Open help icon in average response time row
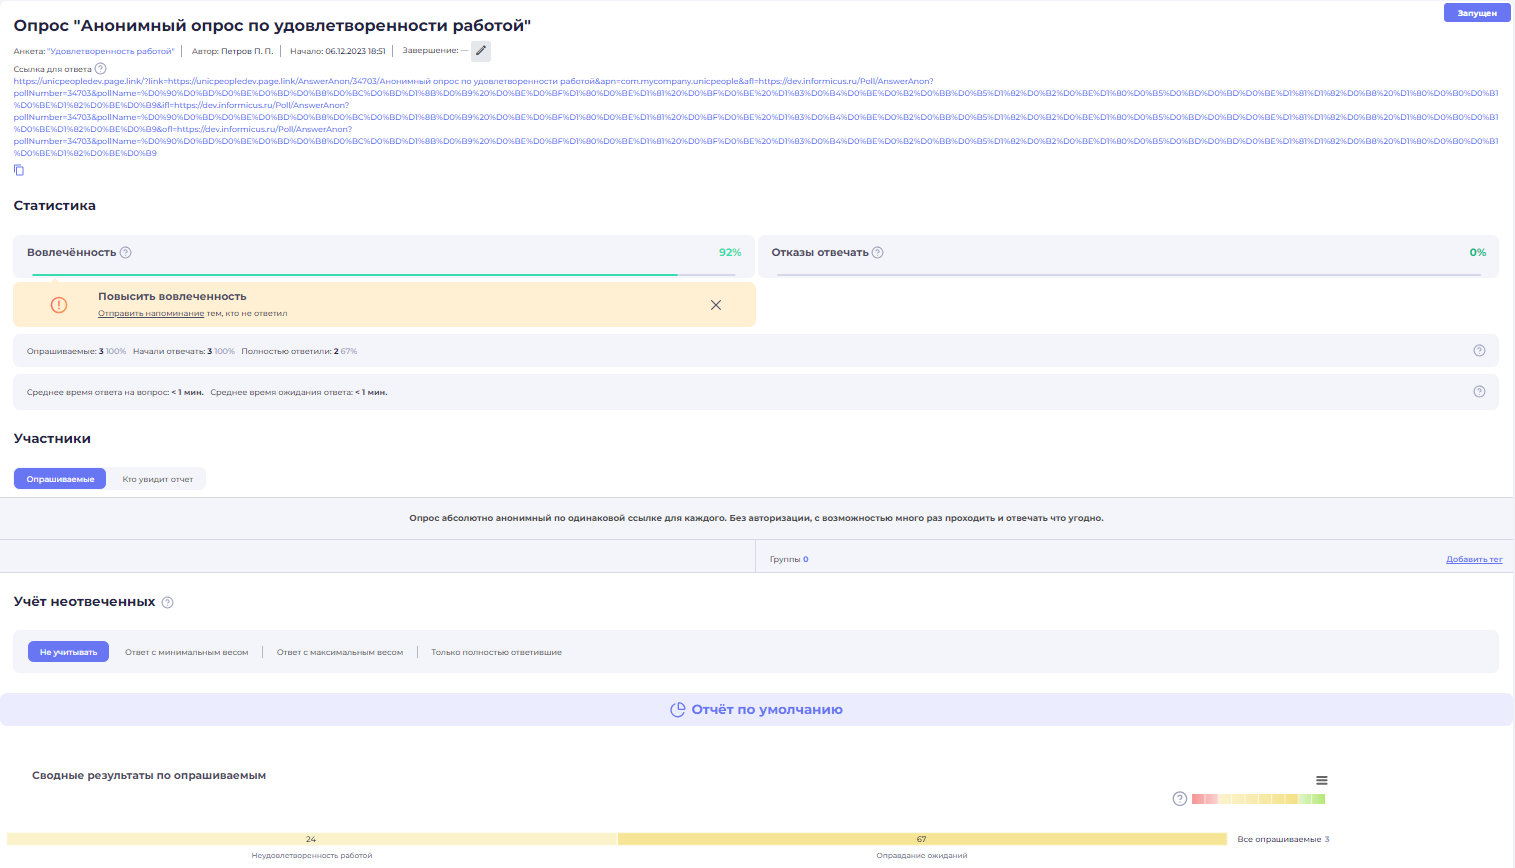Image resolution: width=1515 pixels, height=868 pixels. point(1479,392)
